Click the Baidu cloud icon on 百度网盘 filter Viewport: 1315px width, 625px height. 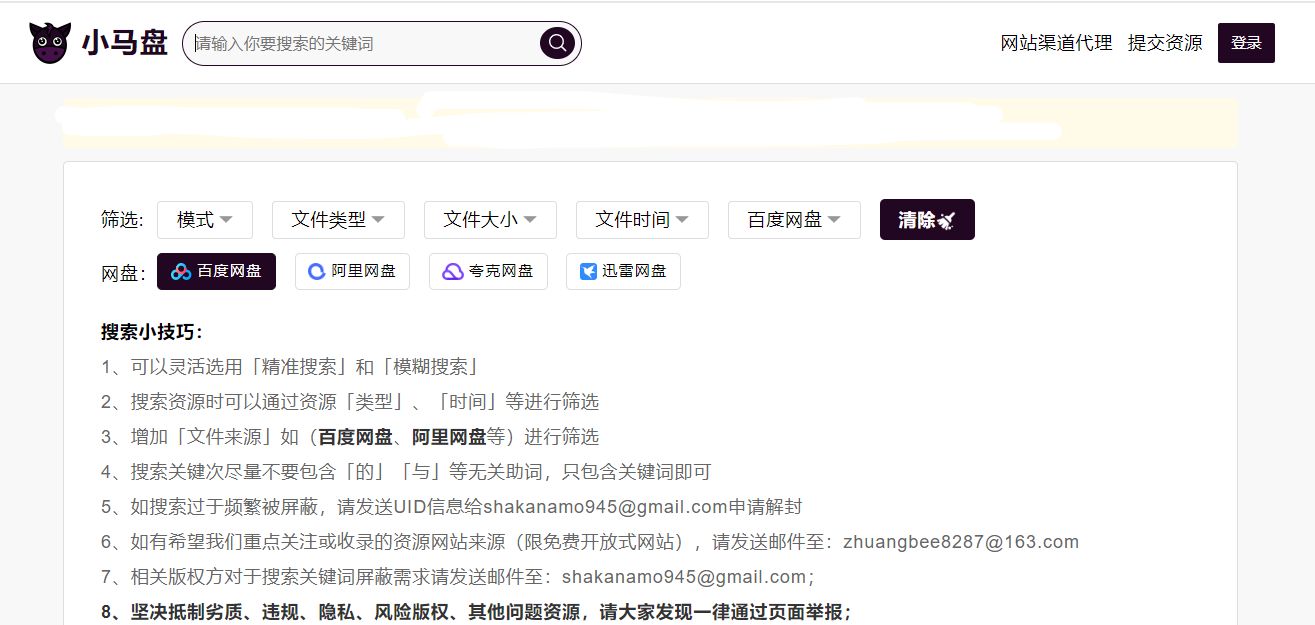click(x=180, y=271)
